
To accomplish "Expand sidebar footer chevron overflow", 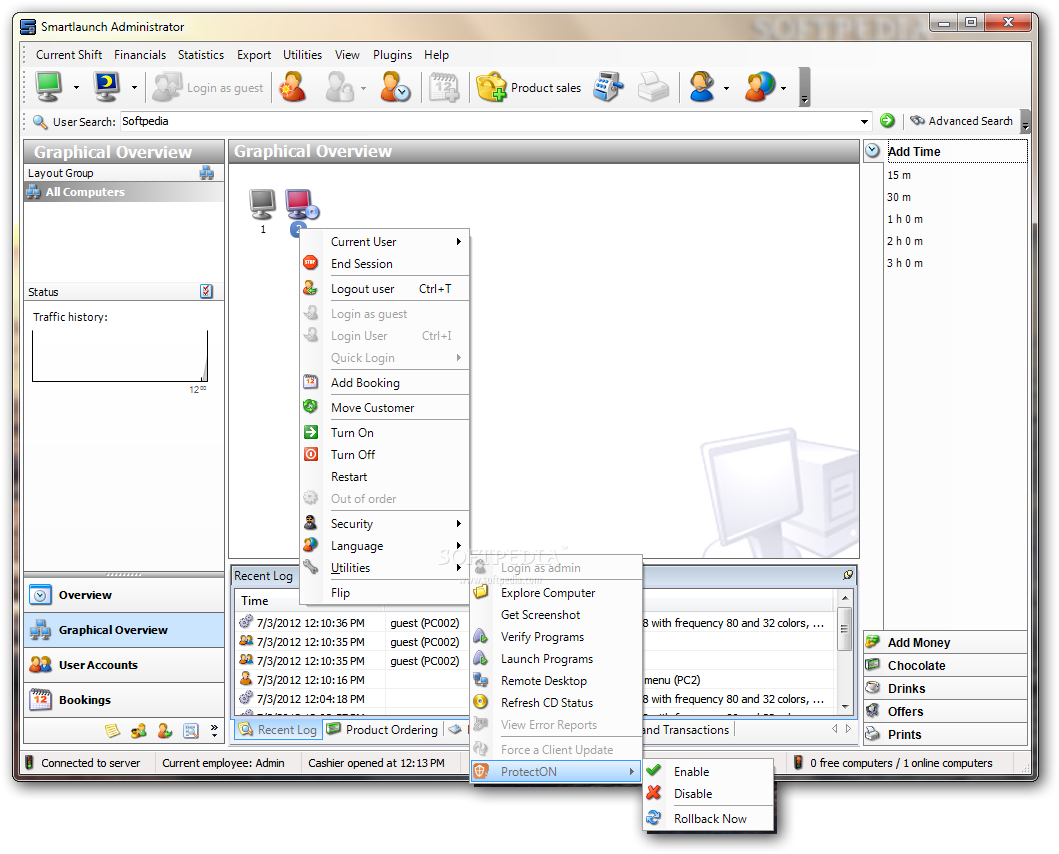I will [x=214, y=730].
